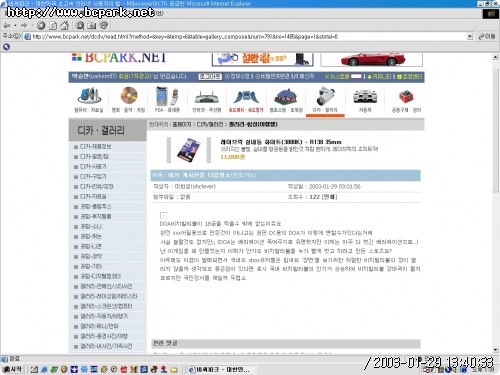Go forward with the Forward arrow

tap(24, 25)
